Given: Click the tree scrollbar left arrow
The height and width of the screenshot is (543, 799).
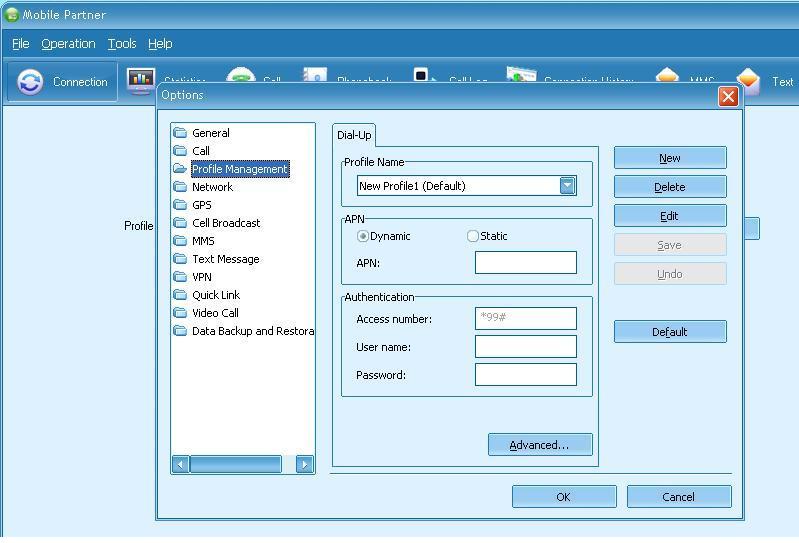Looking at the screenshot, I should [x=180, y=464].
